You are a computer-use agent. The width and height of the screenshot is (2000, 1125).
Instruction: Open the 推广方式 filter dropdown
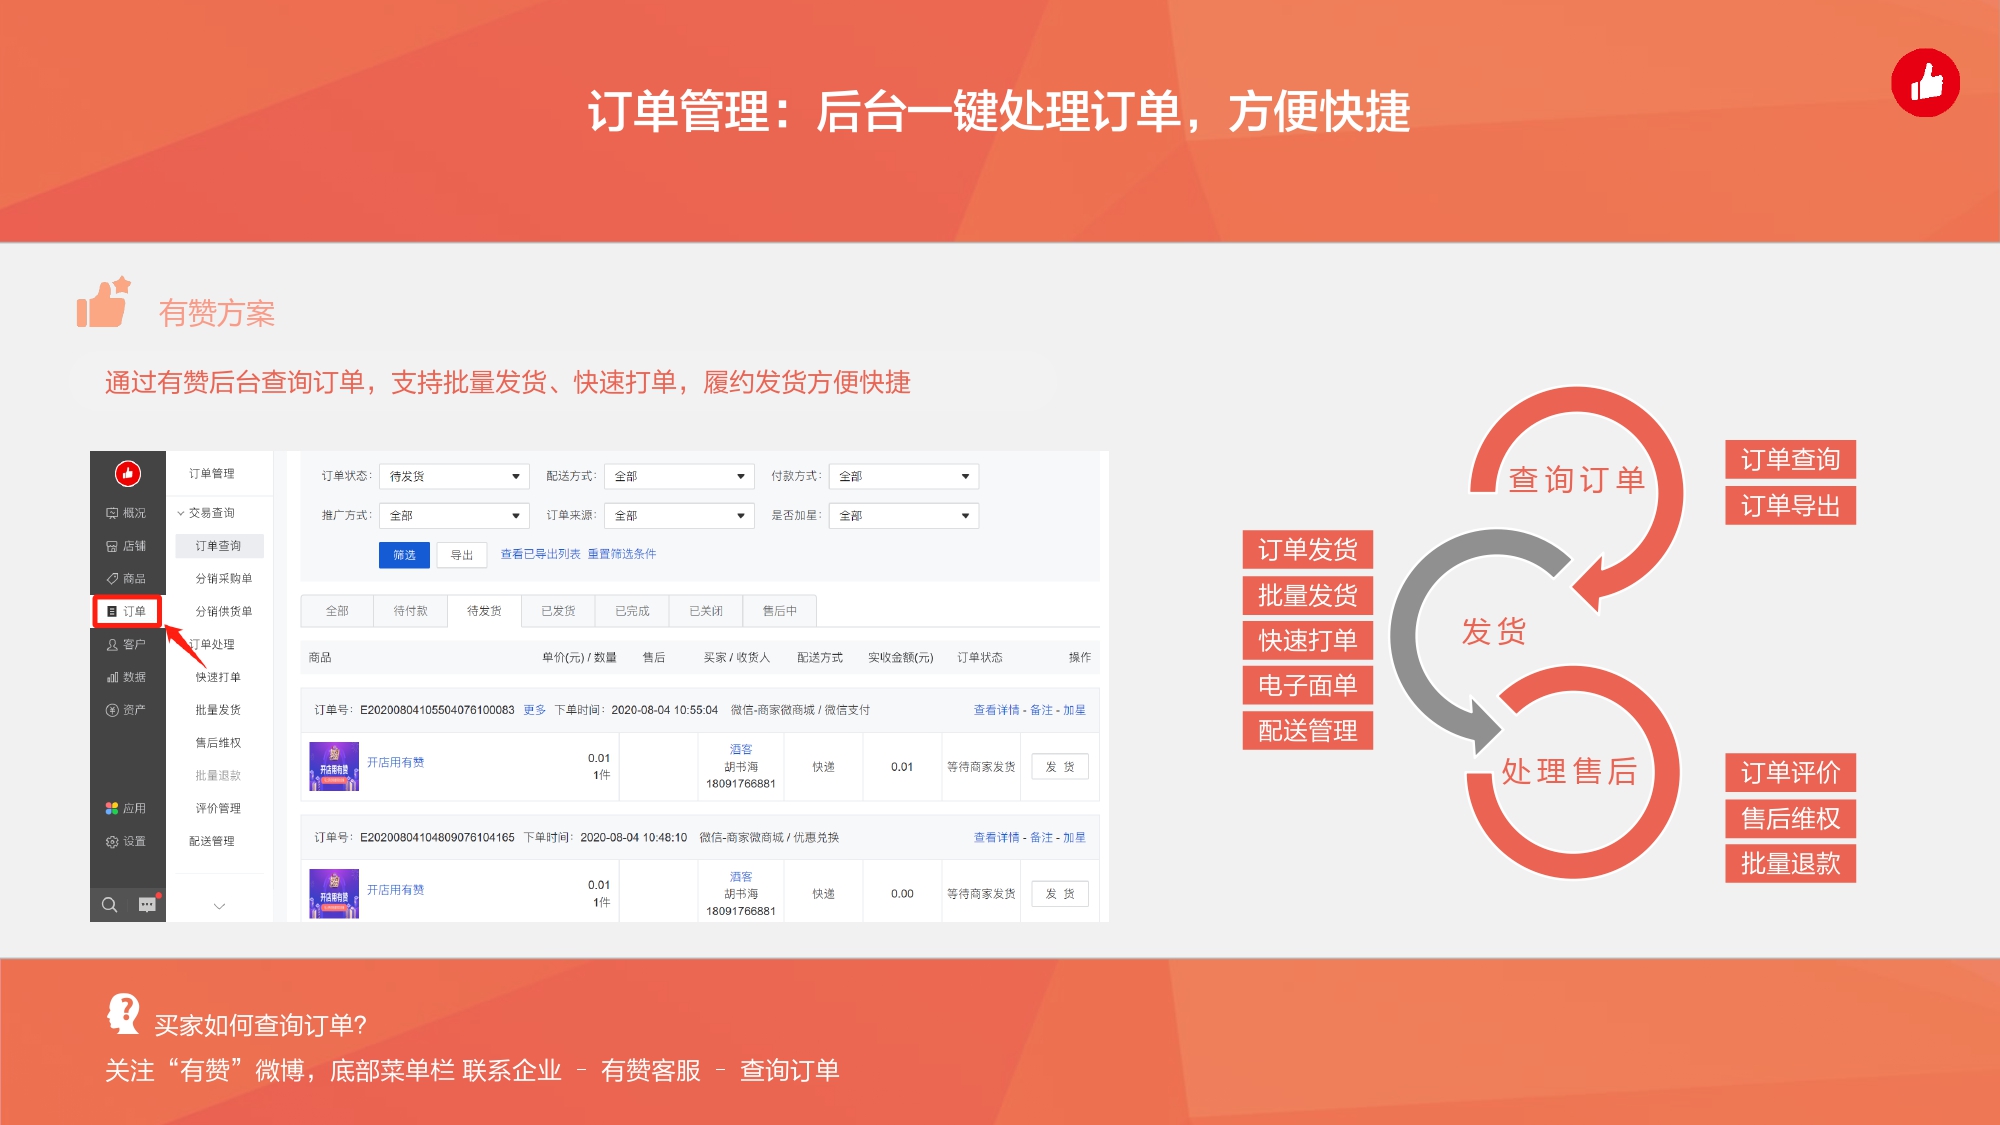click(454, 516)
